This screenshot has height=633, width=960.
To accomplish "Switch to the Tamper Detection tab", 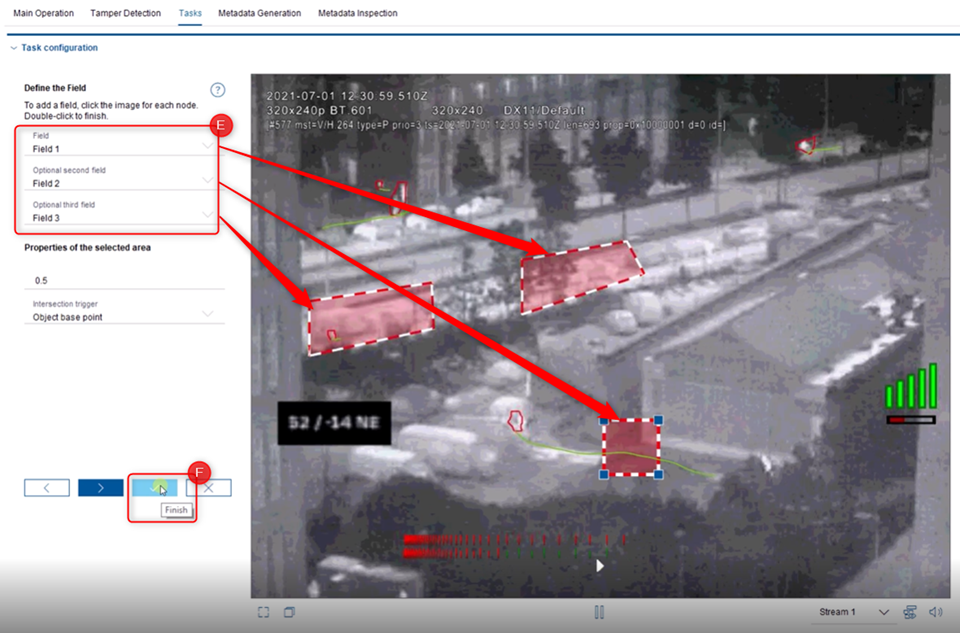I will point(125,13).
